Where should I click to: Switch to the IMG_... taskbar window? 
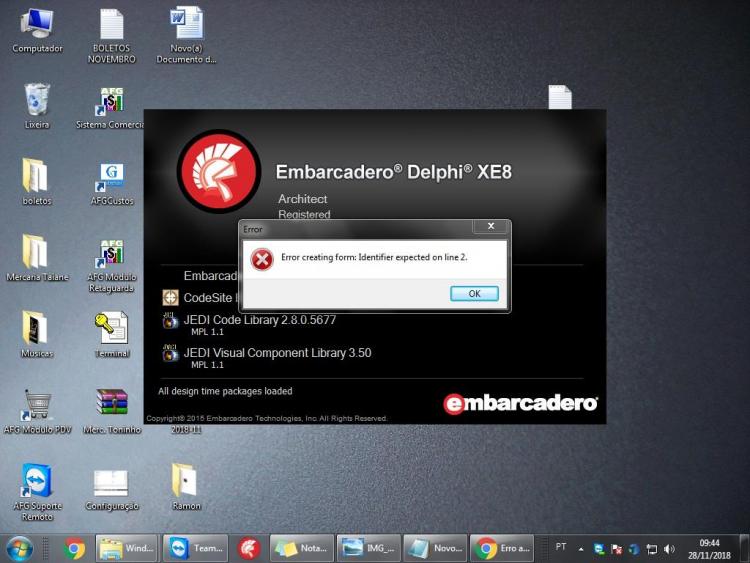coord(368,549)
